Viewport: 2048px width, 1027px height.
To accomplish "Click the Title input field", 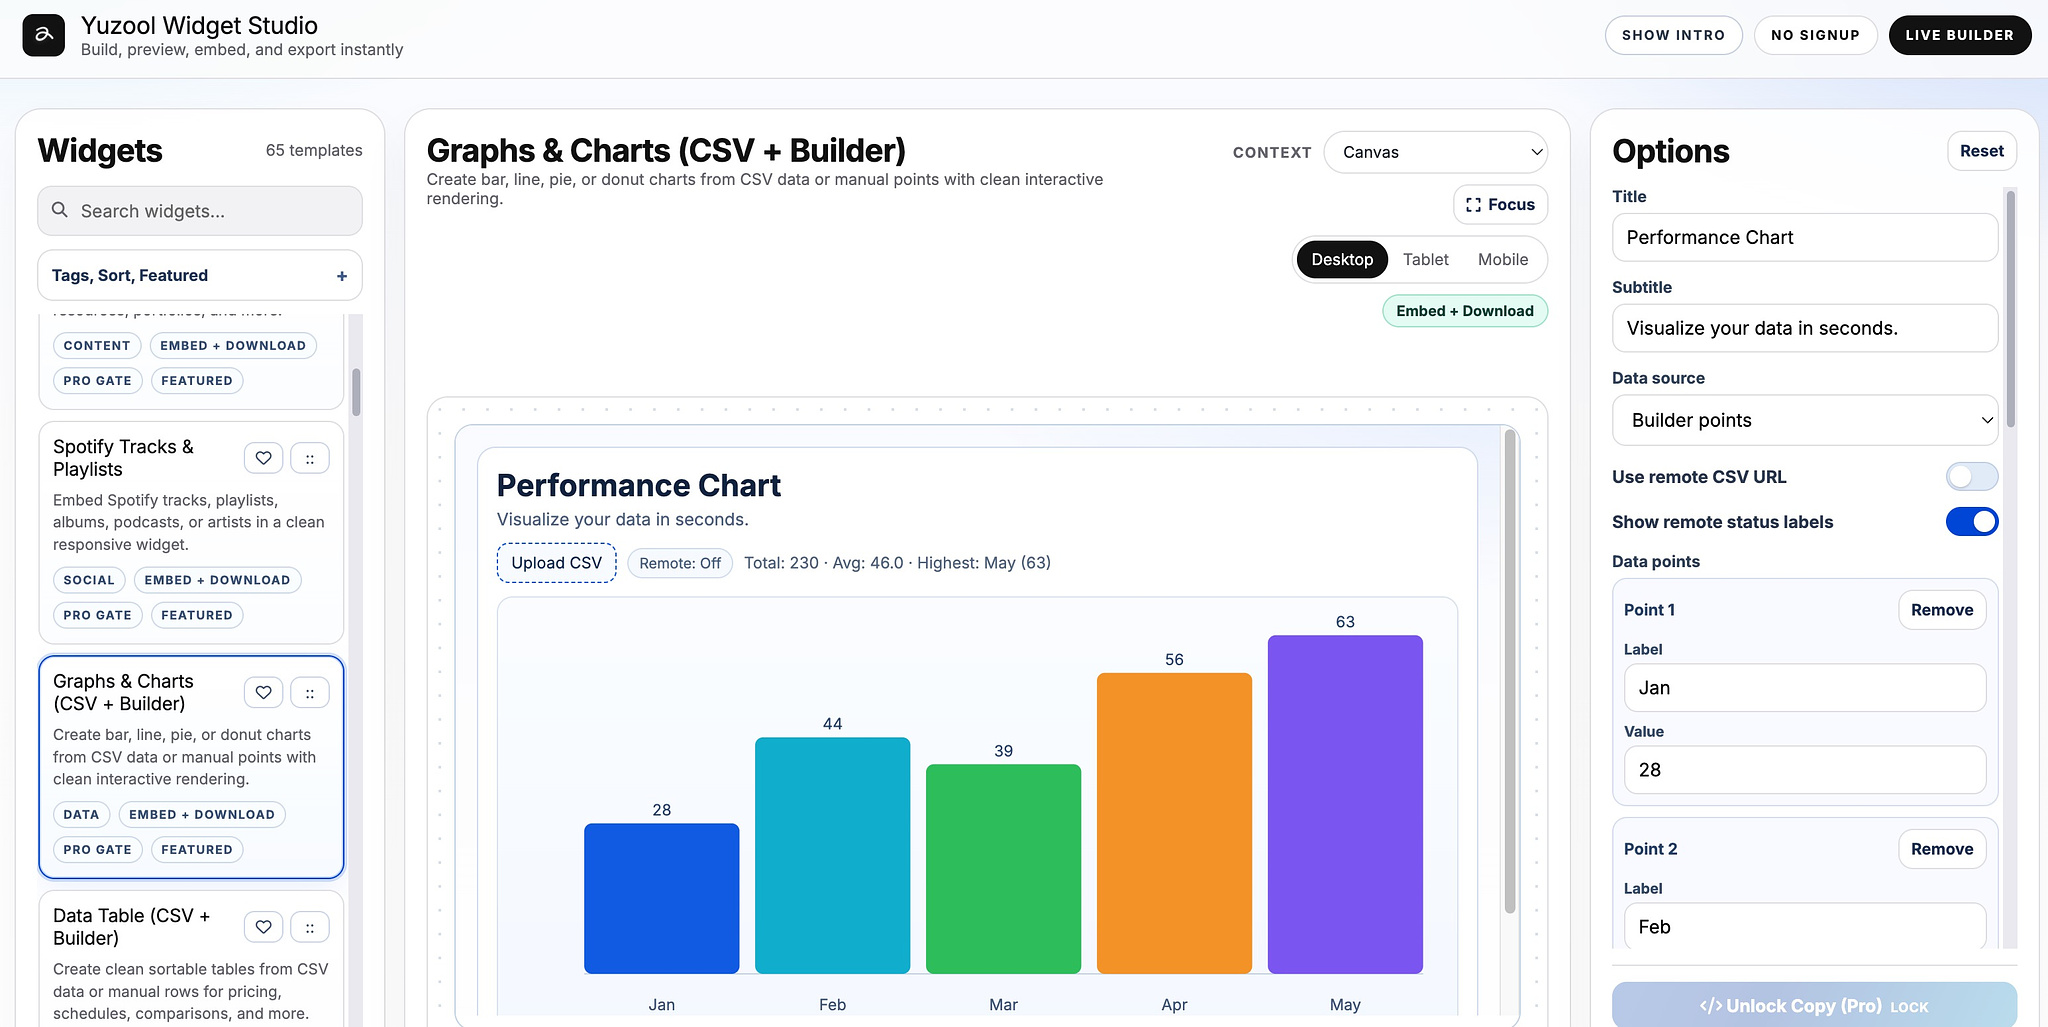I will pyautogui.click(x=1804, y=237).
